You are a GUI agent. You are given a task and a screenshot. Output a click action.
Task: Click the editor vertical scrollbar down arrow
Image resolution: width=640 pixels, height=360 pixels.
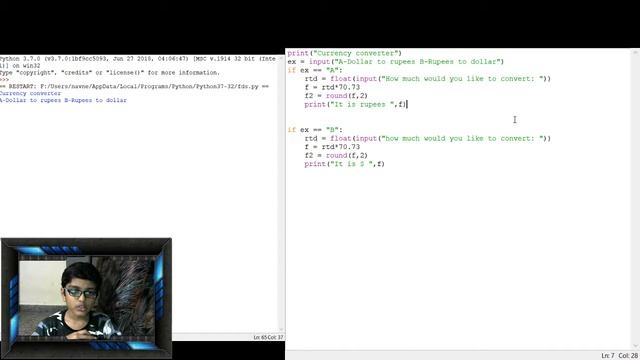tap(636, 346)
